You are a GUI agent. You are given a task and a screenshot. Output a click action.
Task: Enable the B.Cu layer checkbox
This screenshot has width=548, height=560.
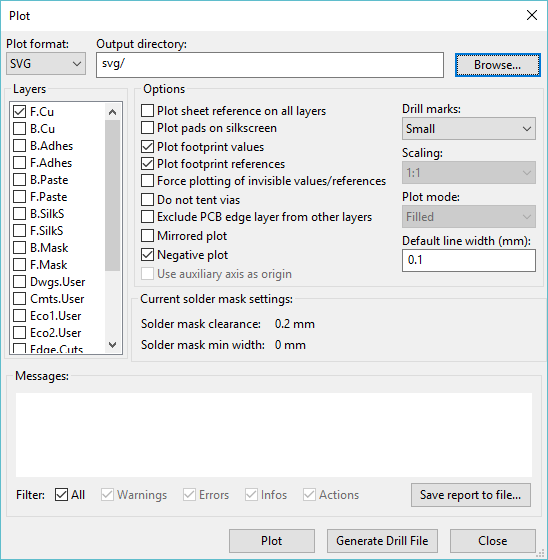click(19, 129)
